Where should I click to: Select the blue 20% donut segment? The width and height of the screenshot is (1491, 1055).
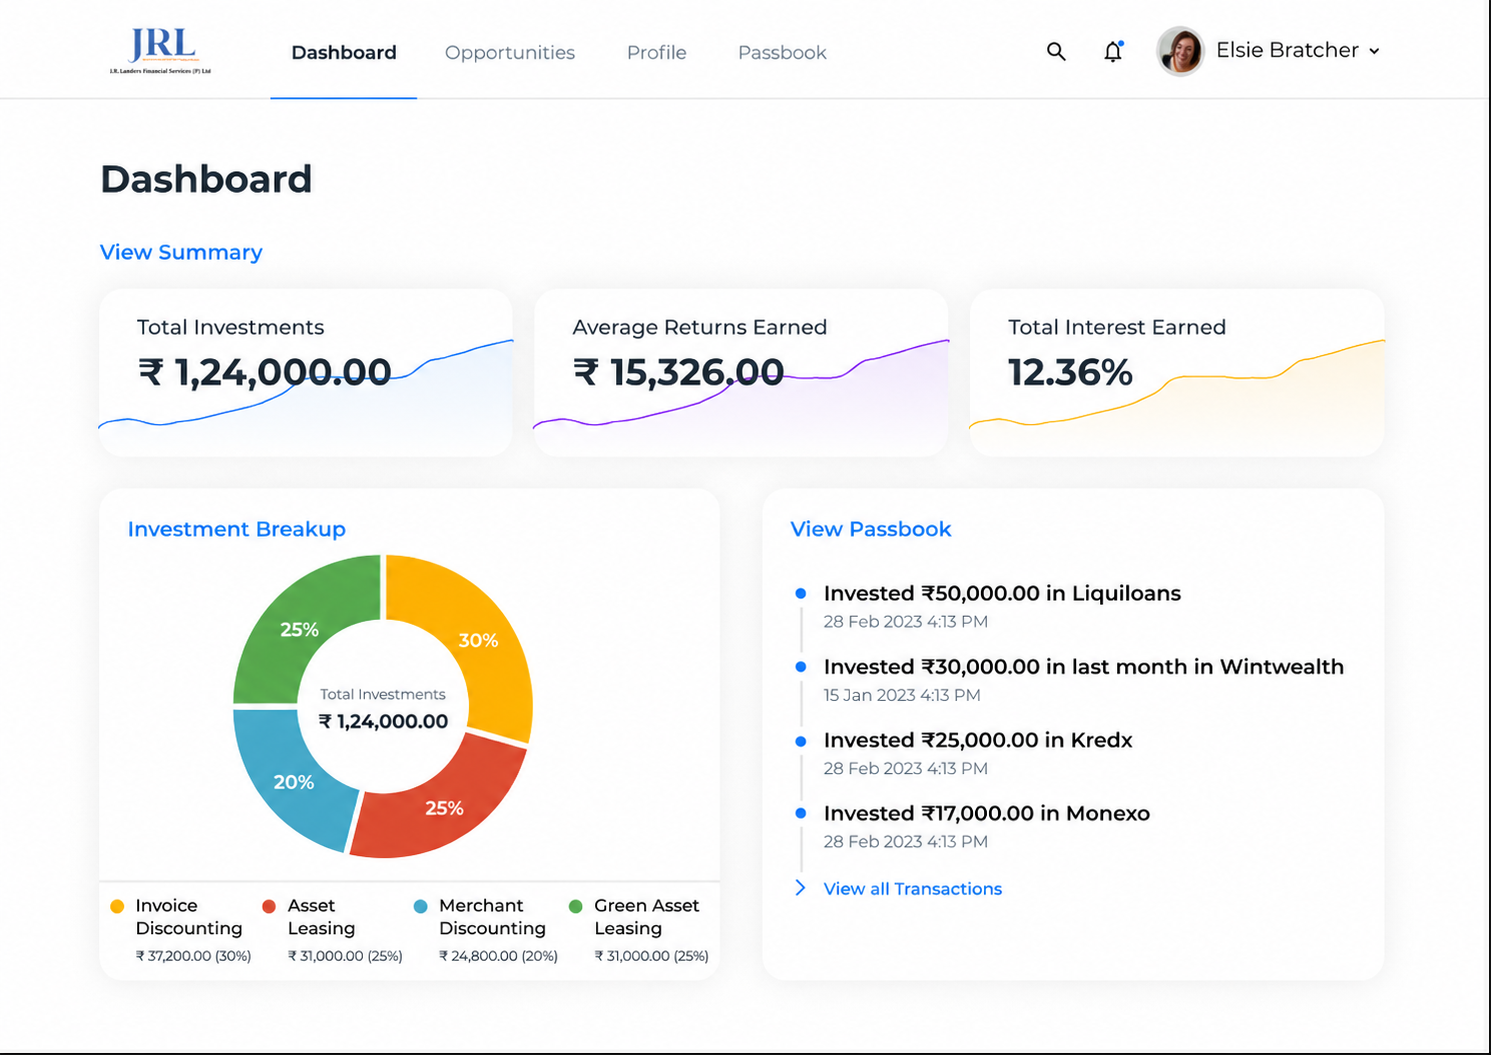pos(293,782)
